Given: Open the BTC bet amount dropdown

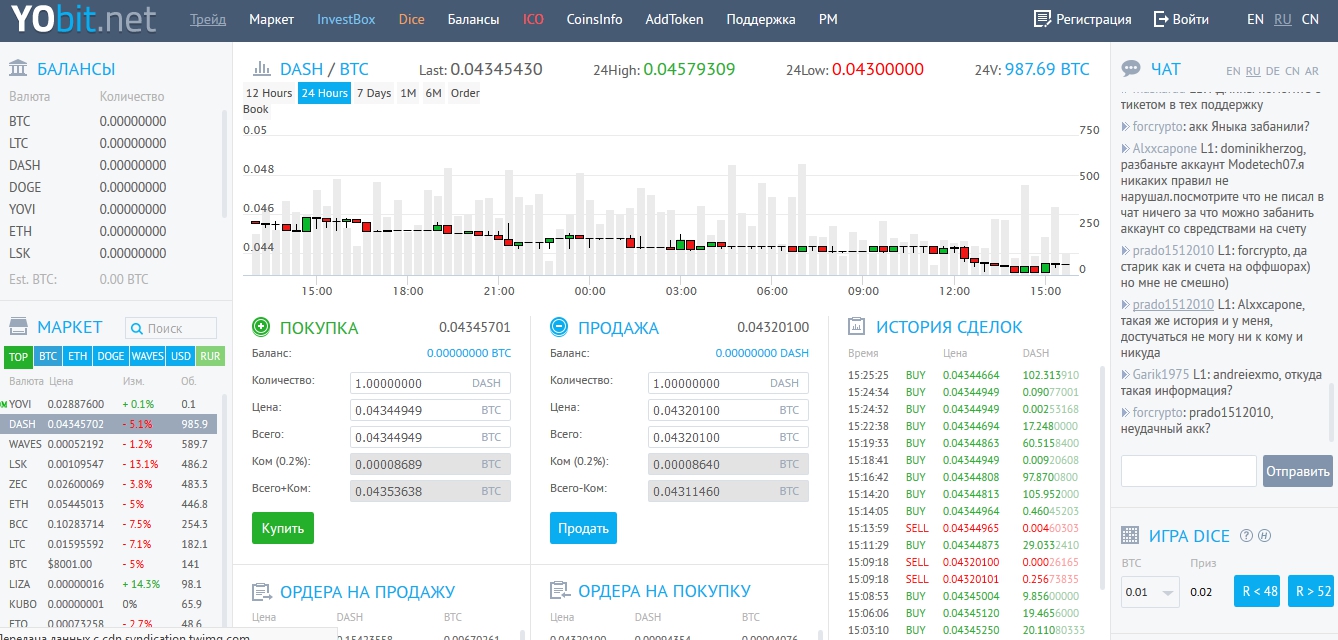Looking at the screenshot, I should (1149, 592).
